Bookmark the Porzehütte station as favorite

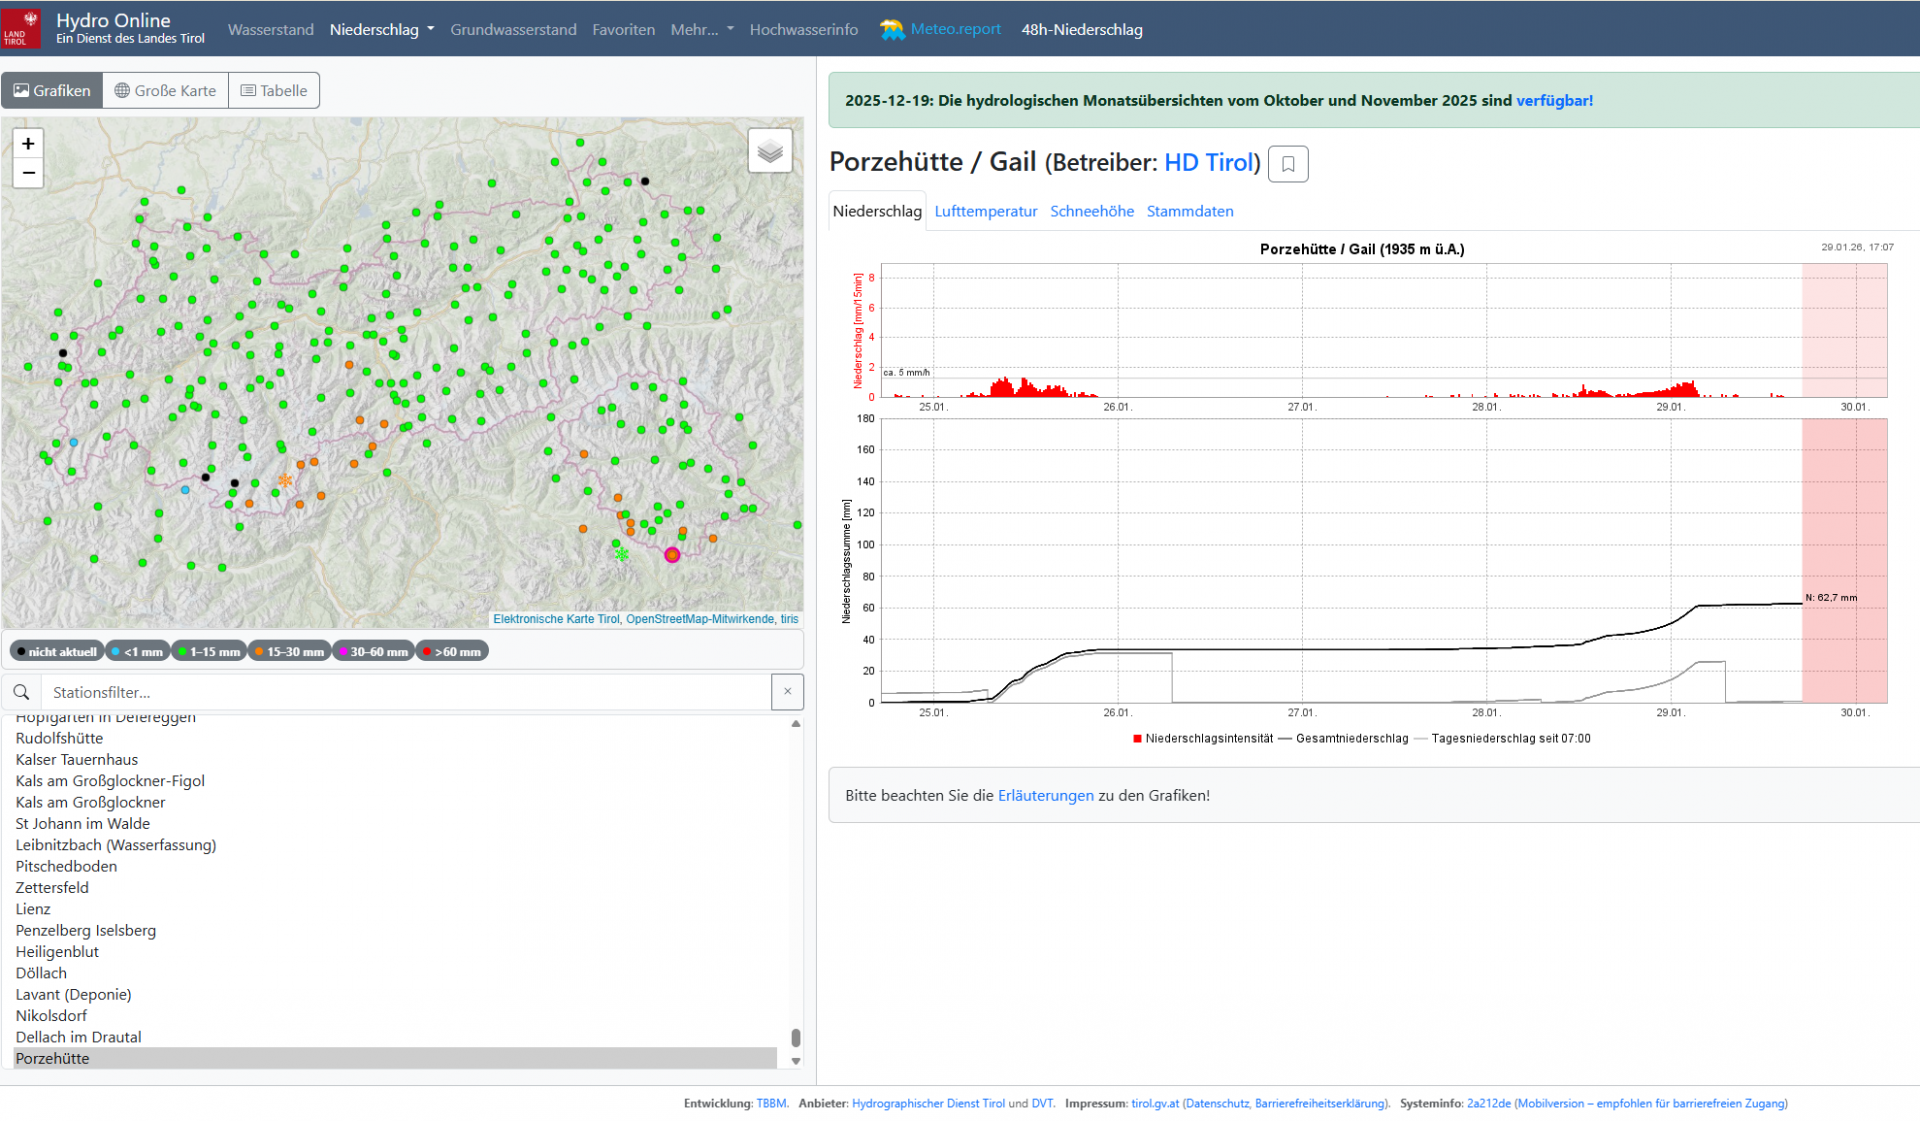click(1288, 164)
